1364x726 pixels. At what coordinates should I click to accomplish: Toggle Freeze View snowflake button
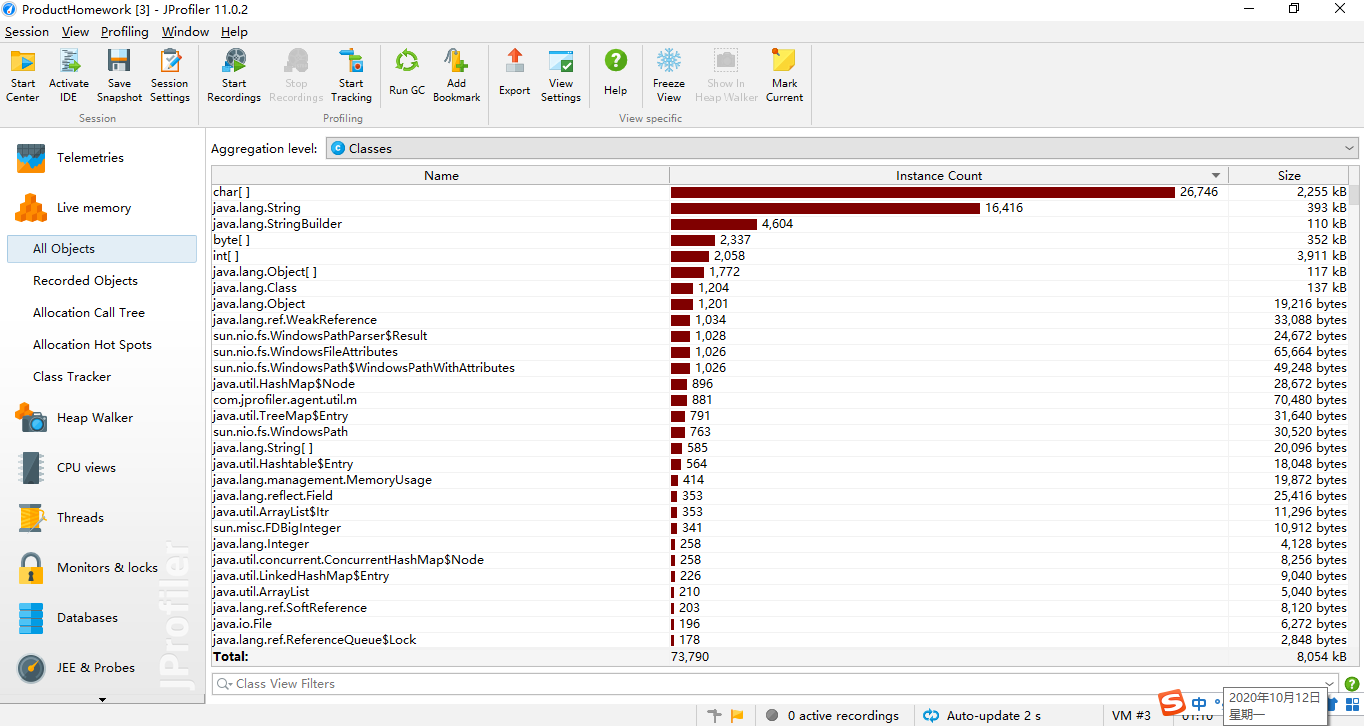click(669, 75)
